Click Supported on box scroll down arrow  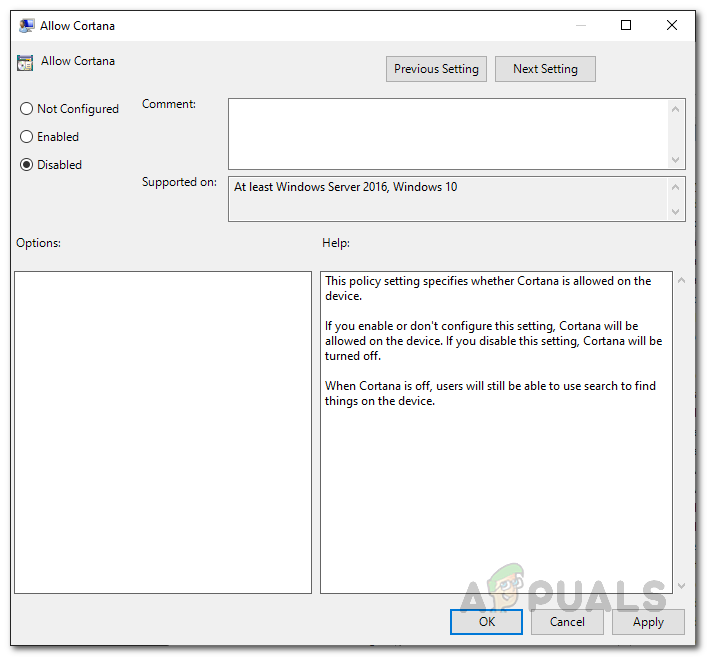coord(675,211)
